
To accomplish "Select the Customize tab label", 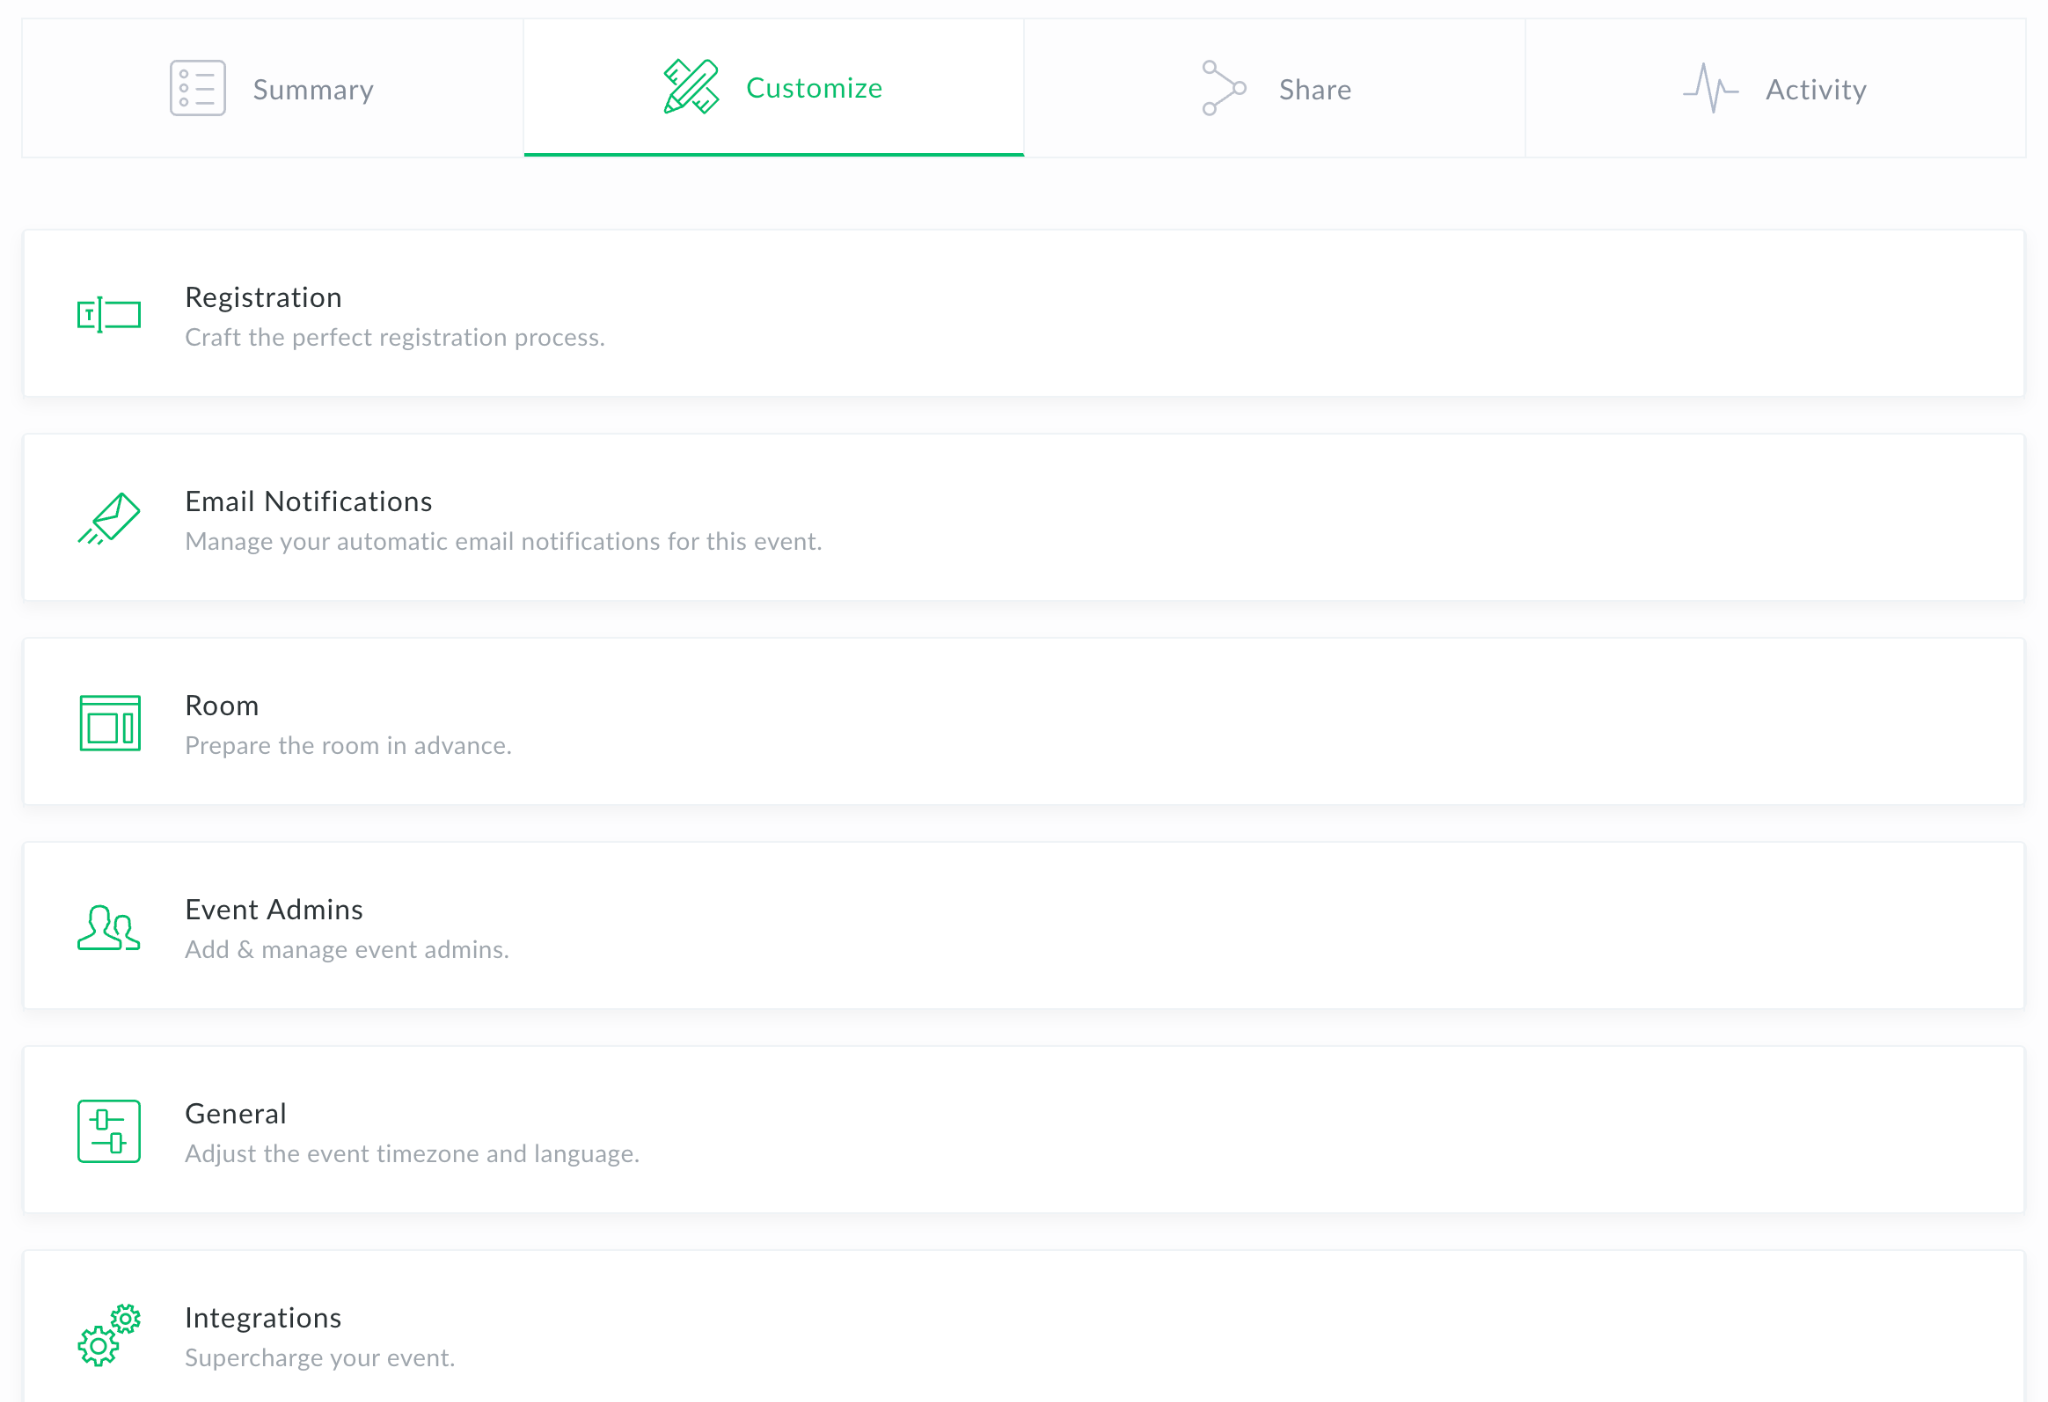I will click(x=814, y=88).
